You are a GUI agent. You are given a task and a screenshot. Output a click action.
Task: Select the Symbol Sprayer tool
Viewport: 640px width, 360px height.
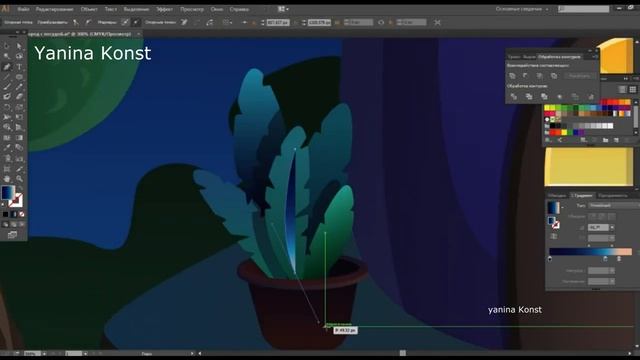point(7,158)
